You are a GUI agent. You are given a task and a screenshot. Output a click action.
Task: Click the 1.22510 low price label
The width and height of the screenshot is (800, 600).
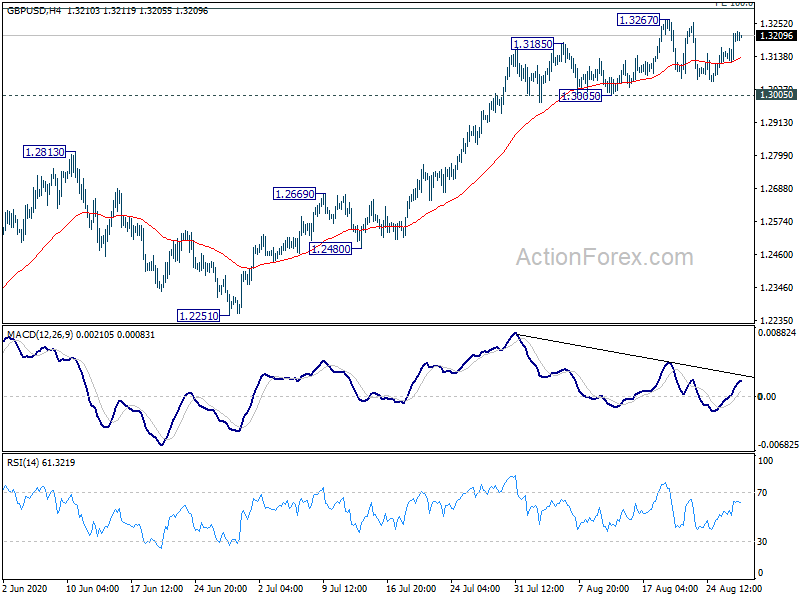[x=198, y=315]
